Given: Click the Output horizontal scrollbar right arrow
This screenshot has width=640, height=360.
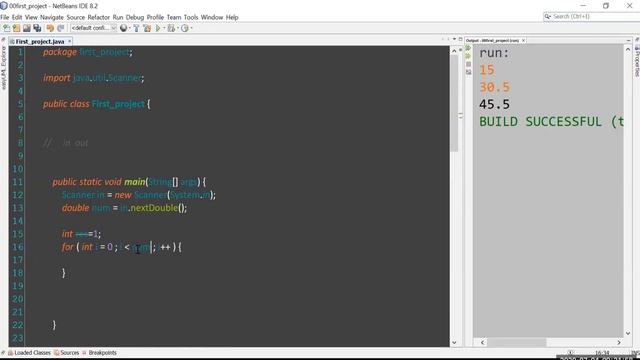Looking at the screenshot, I should pos(619,342).
